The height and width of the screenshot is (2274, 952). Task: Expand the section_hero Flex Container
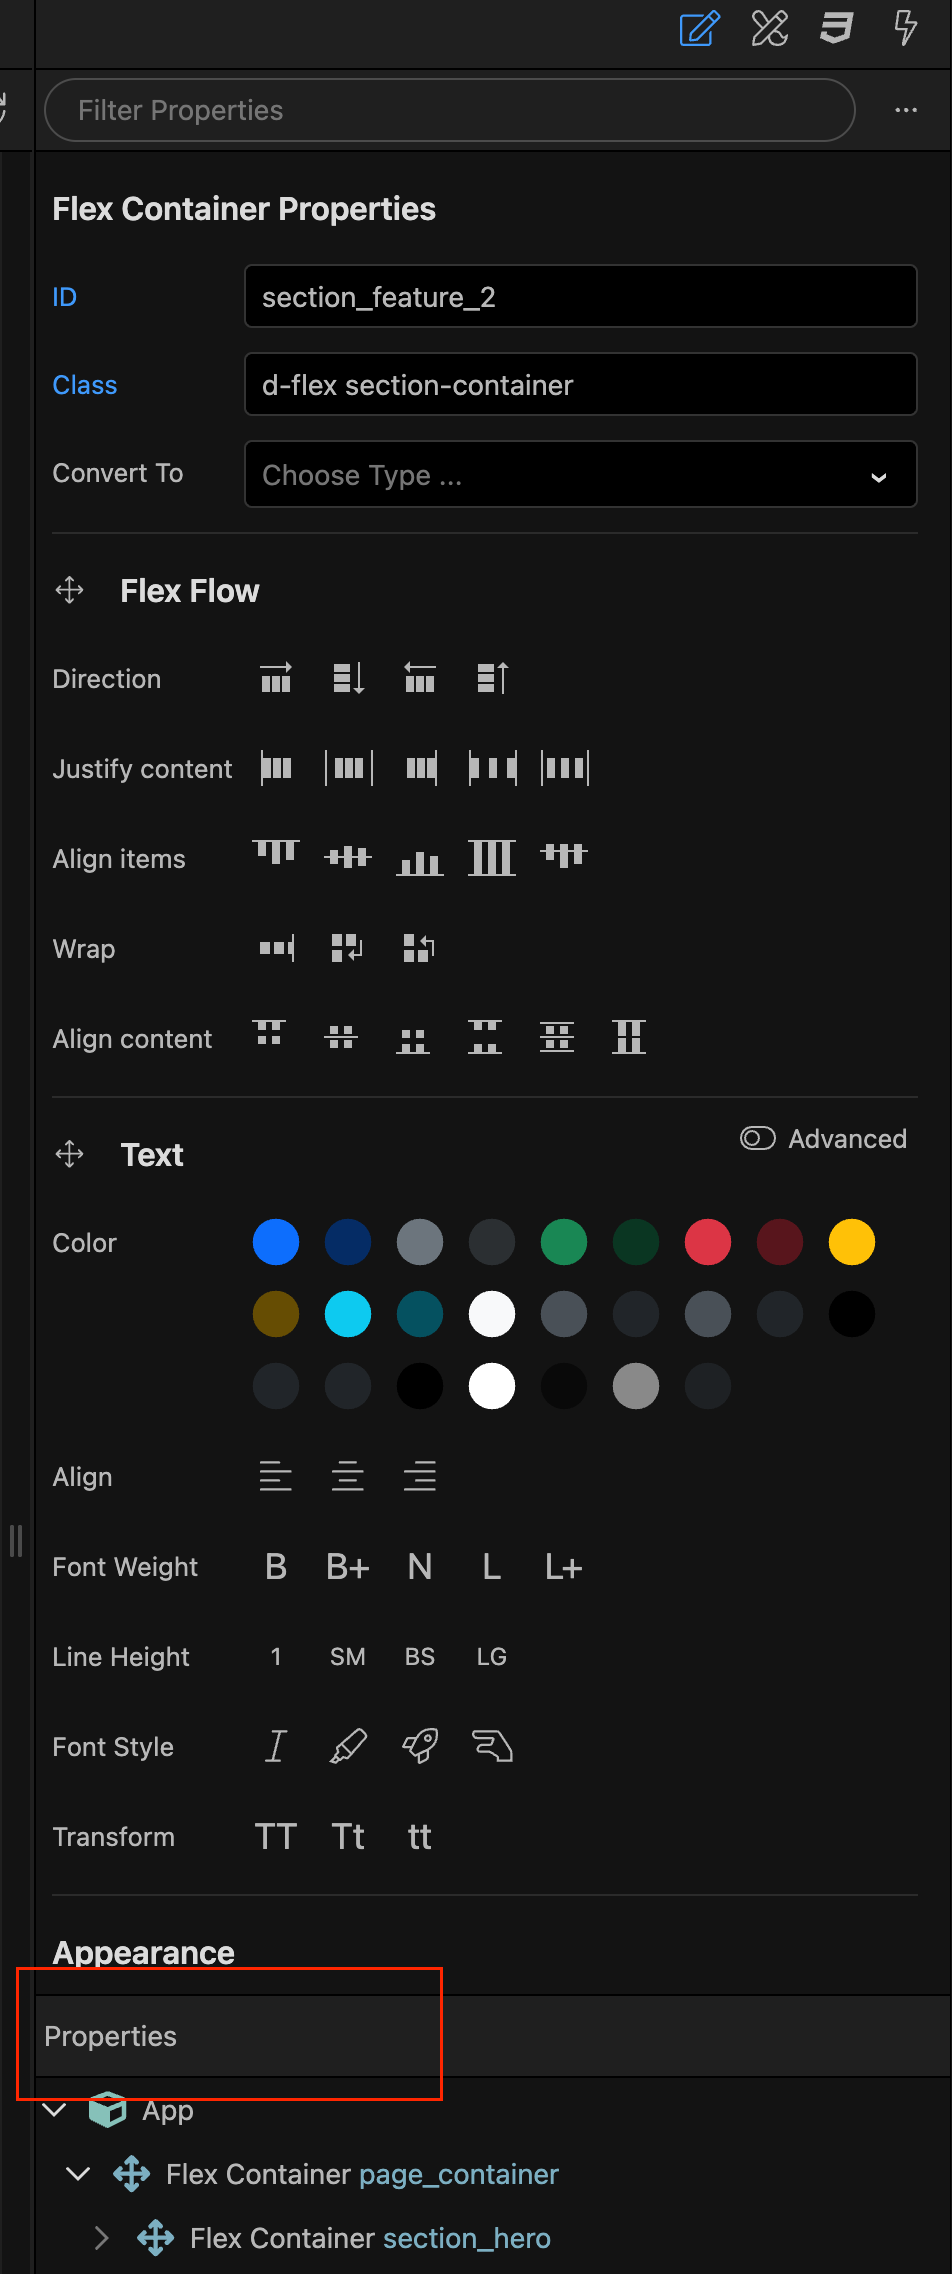pyautogui.click(x=101, y=2237)
